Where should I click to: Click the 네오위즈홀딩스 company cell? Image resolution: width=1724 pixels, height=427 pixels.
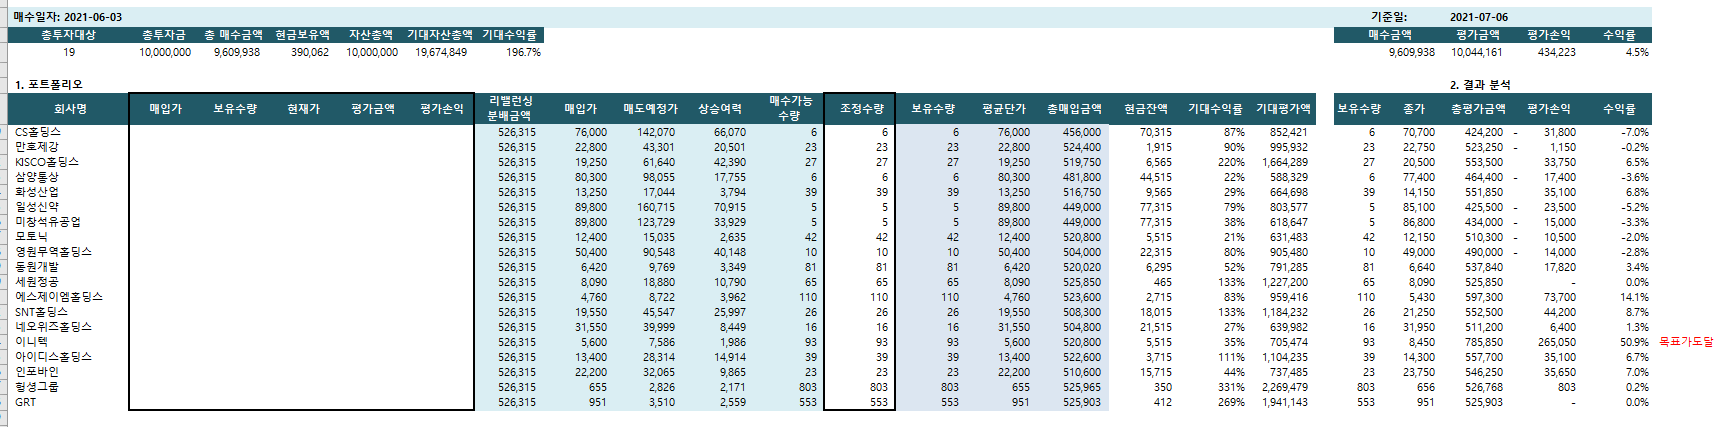click(53, 327)
